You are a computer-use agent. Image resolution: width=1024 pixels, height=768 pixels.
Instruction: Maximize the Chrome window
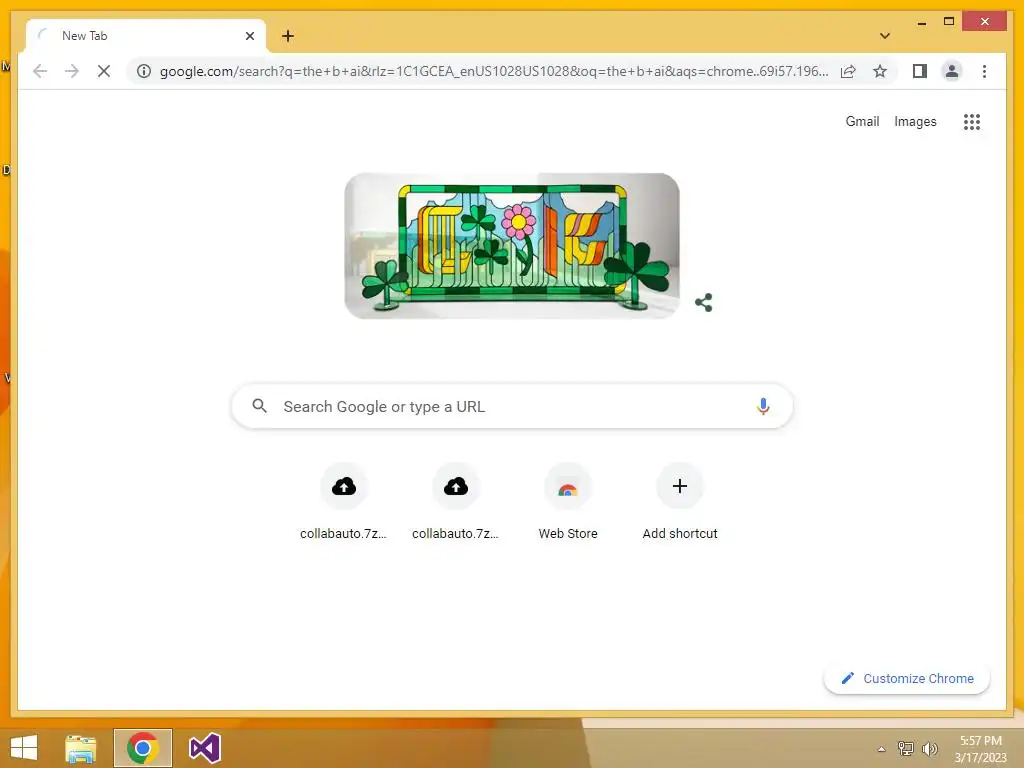(x=949, y=22)
